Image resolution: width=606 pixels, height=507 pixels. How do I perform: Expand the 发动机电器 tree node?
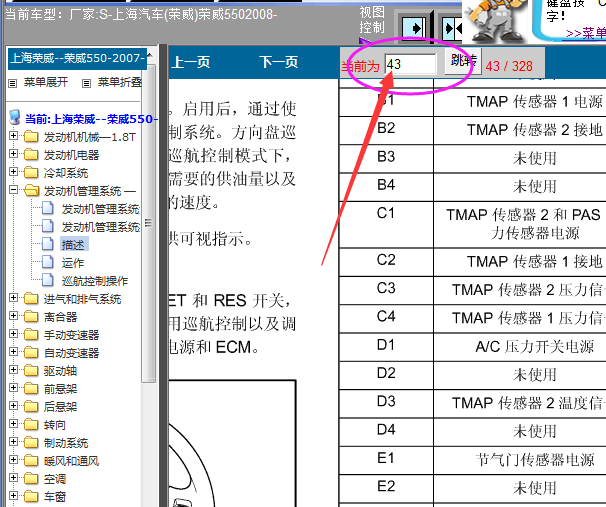(14, 154)
